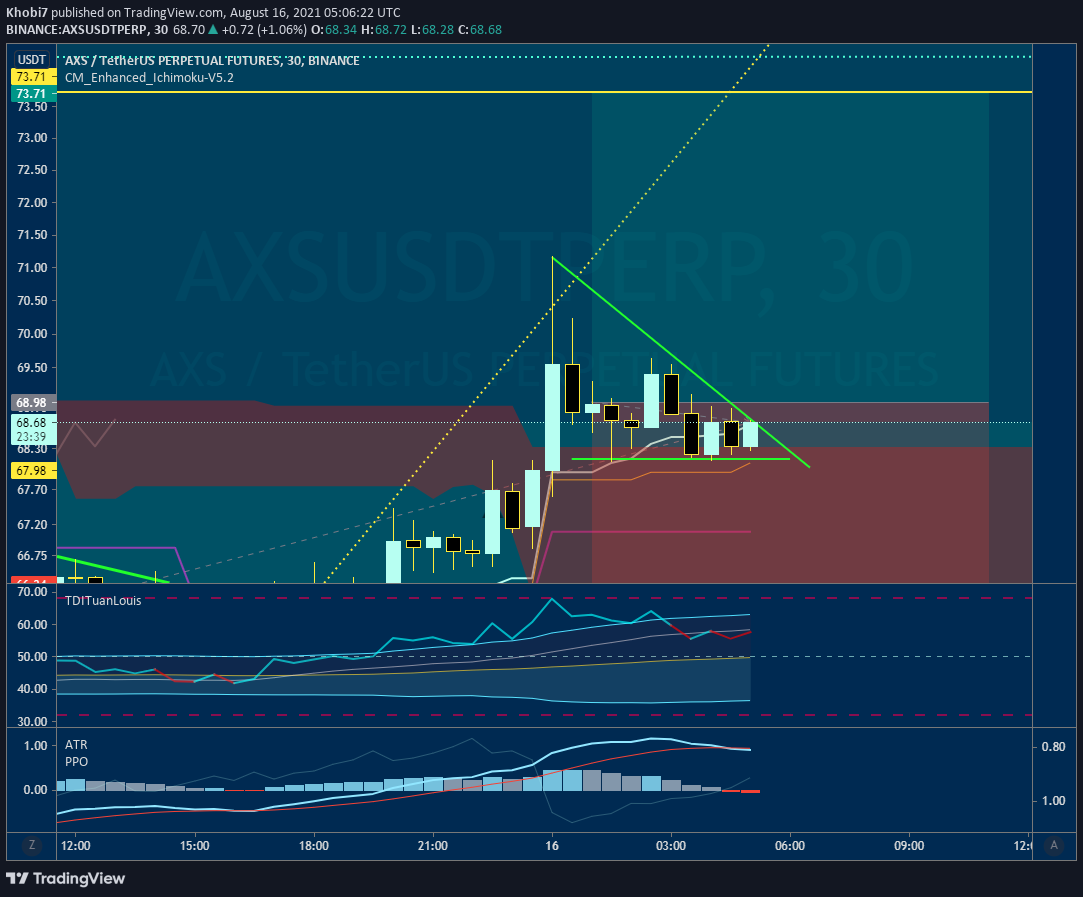This screenshot has width=1083, height=897.
Task: Select the TDITuanLouis indicator label
Action: pos(103,600)
